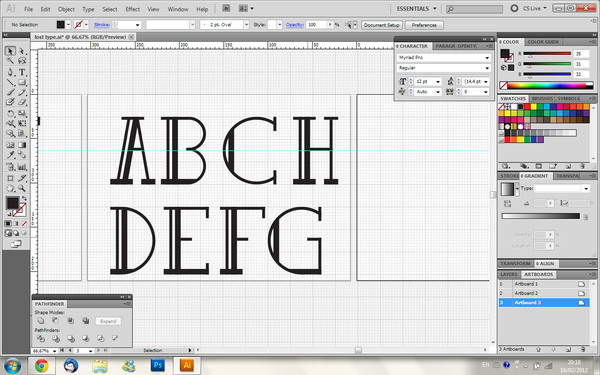Select the Paintbrush tool

point(10,92)
